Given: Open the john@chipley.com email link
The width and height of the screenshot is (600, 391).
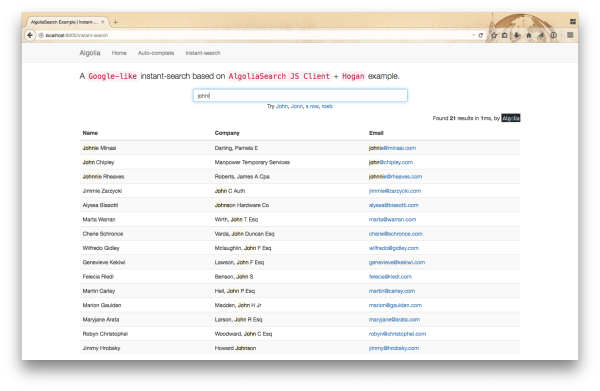Looking at the screenshot, I should tap(391, 162).
